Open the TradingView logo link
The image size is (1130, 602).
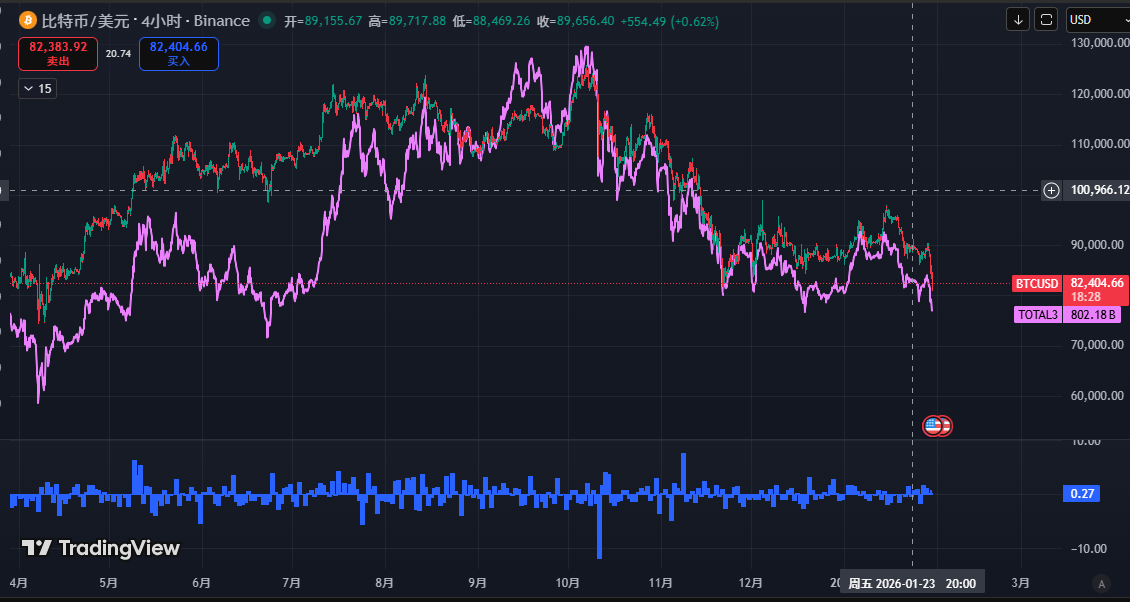pyautogui.click(x=101, y=548)
